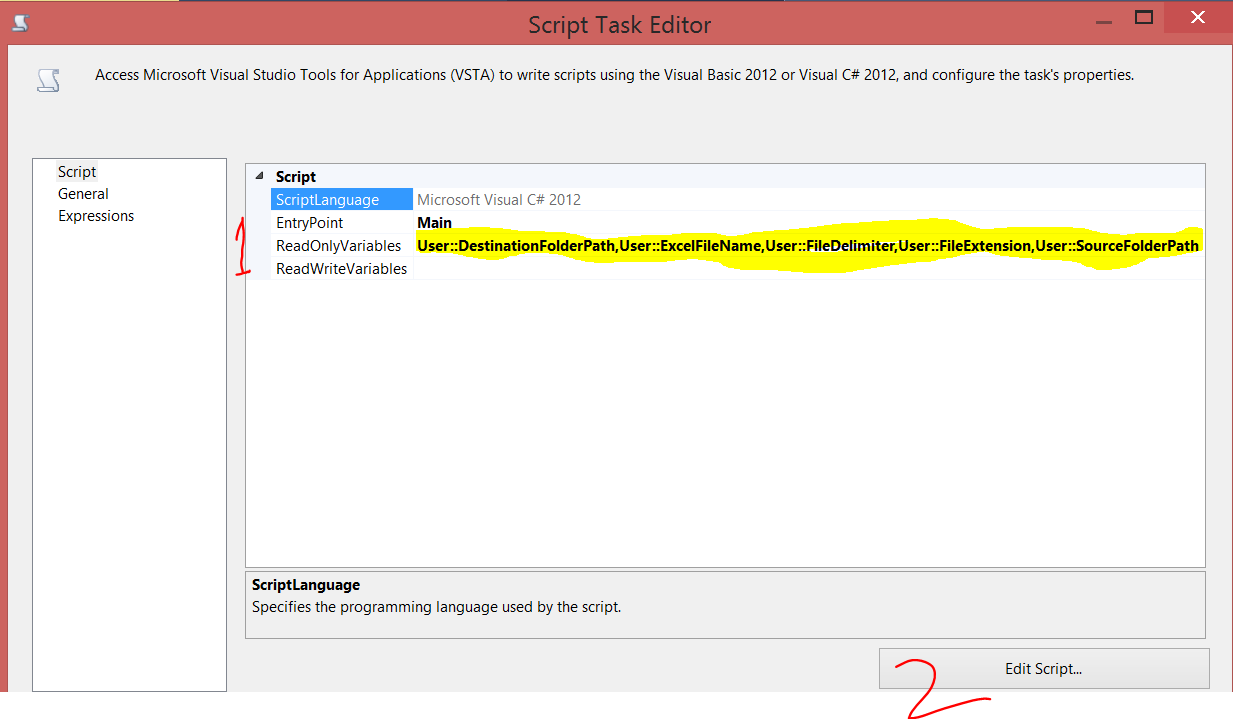1233x719 pixels.
Task: Select the EntryPoint property row
Action: click(310, 222)
